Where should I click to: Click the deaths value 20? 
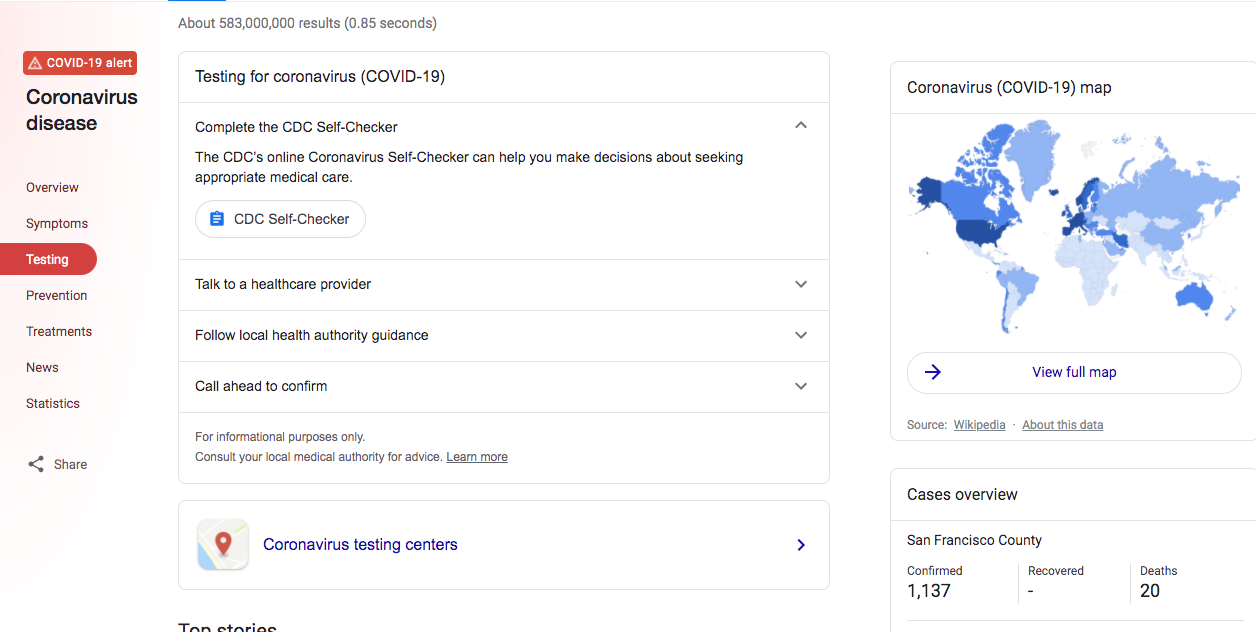[1150, 591]
